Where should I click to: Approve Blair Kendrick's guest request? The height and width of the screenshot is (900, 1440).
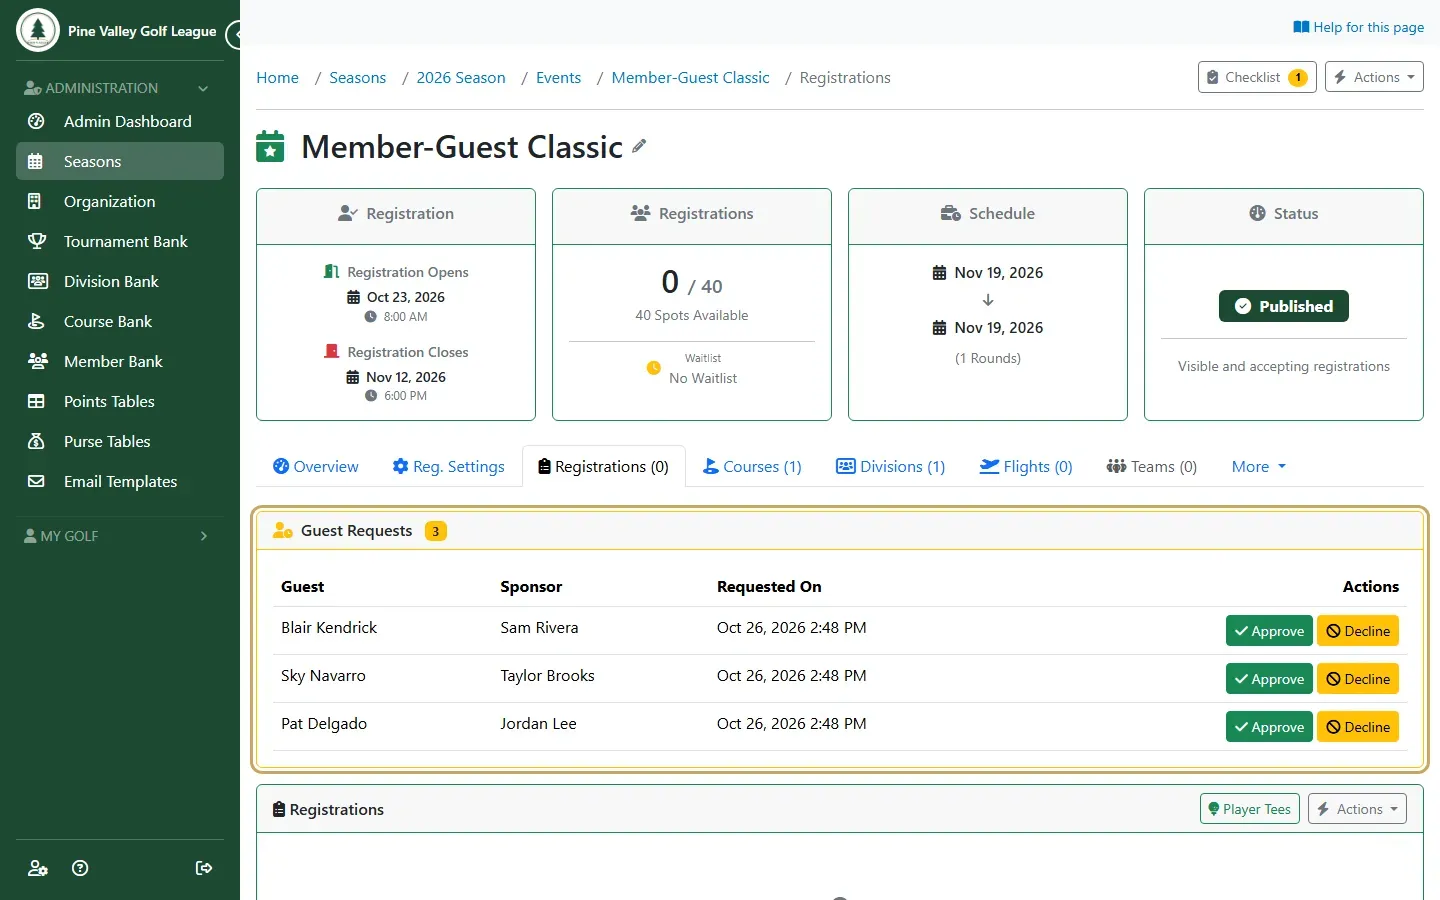click(1269, 631)
